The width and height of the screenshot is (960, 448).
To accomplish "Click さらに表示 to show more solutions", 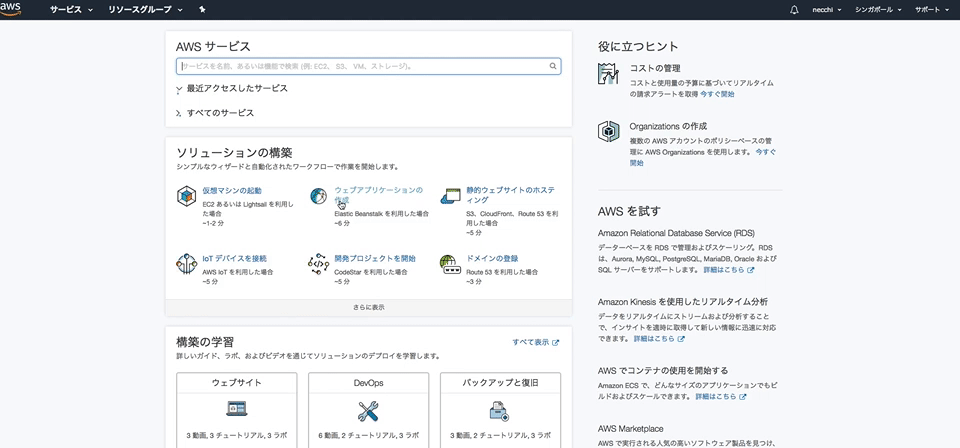I will click(369, 307).
